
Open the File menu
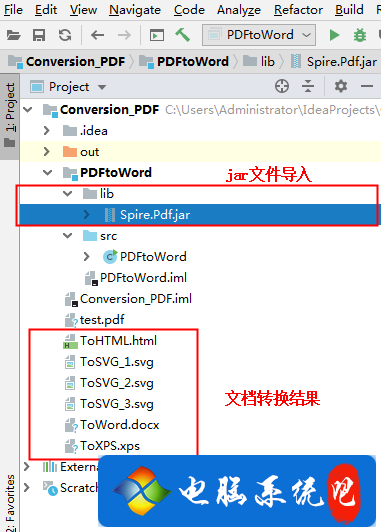point(13,10)
